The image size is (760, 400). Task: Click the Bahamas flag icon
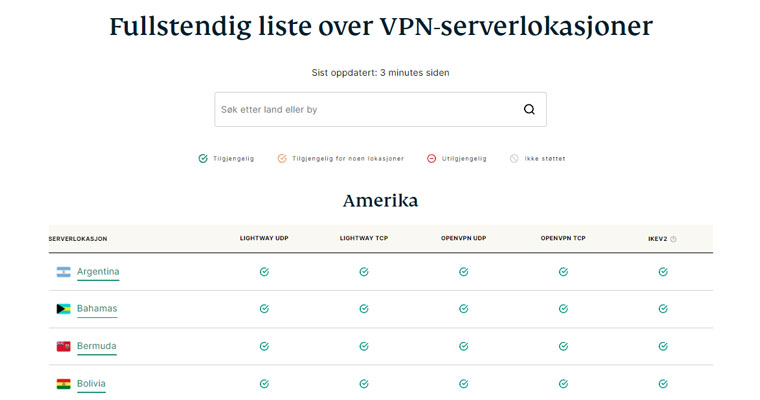click(63, 309)
